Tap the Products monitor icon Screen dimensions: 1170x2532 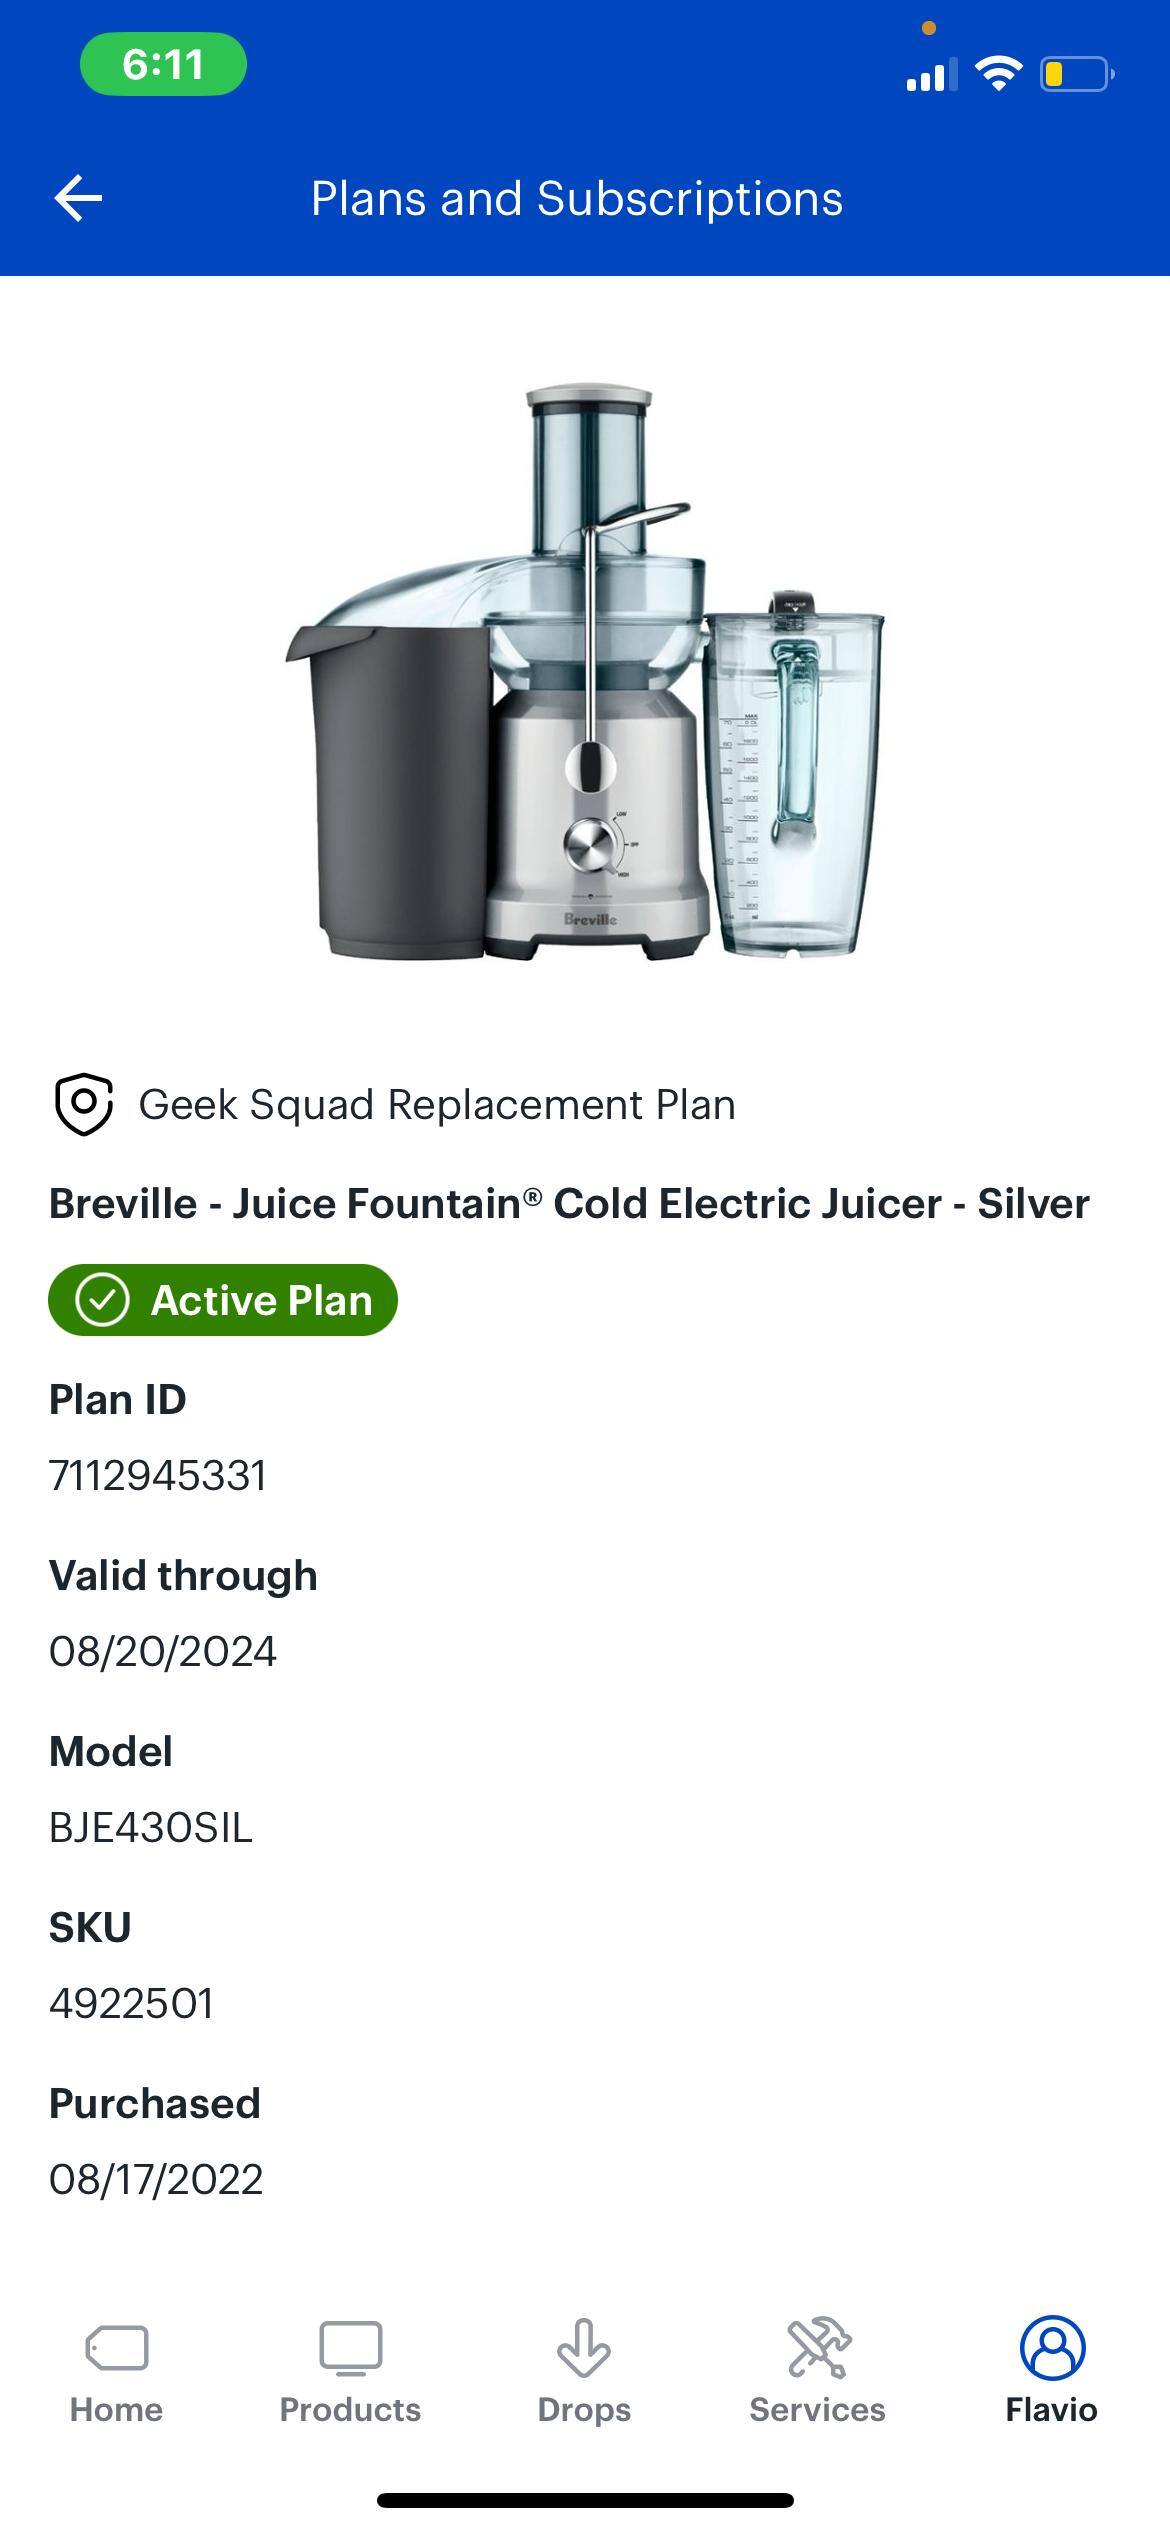click(x=350, y=2346)
